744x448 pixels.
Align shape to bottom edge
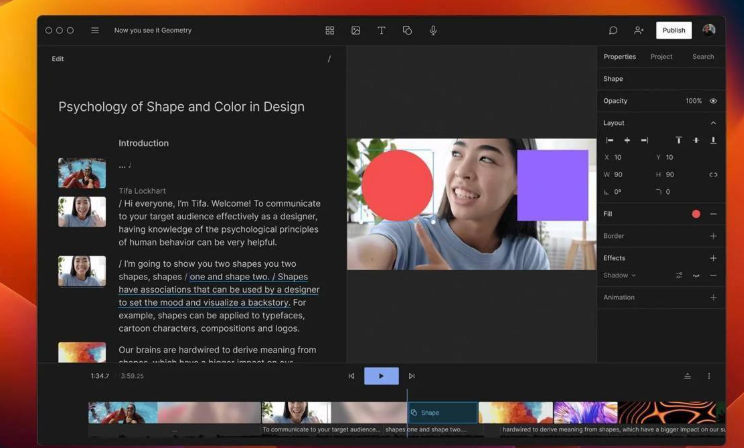[x=713, y=140]
